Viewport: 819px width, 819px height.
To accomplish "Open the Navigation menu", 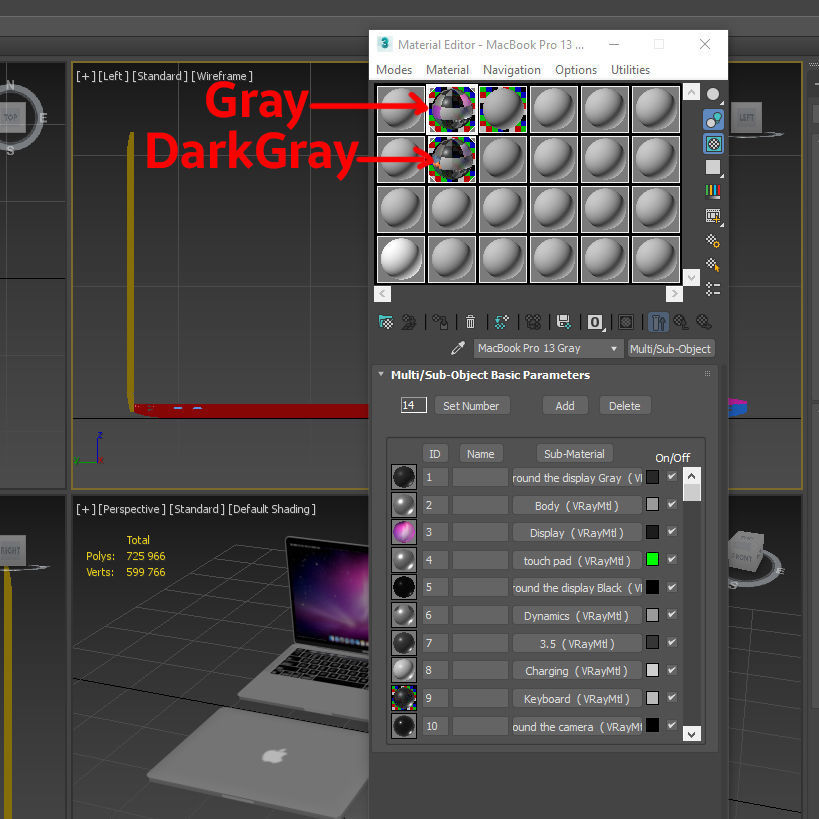I will [x=511, y=69].
